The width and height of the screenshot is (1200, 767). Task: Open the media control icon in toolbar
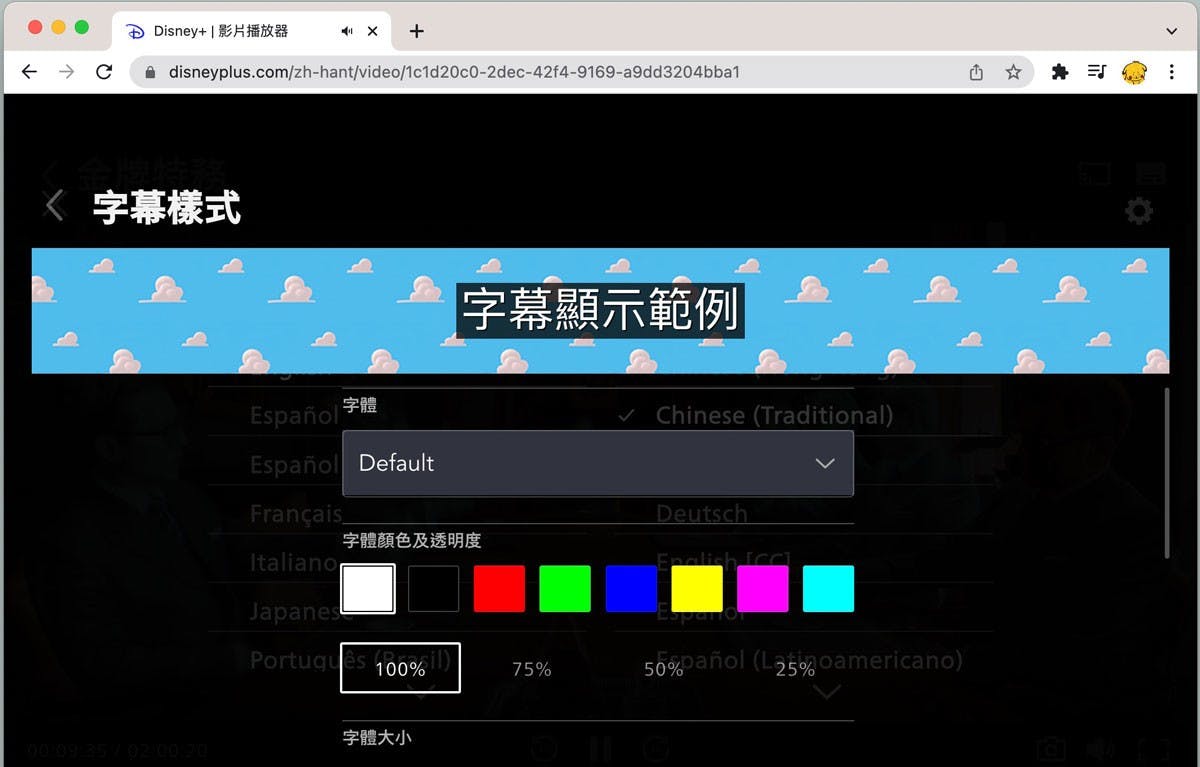(1097, 72)
